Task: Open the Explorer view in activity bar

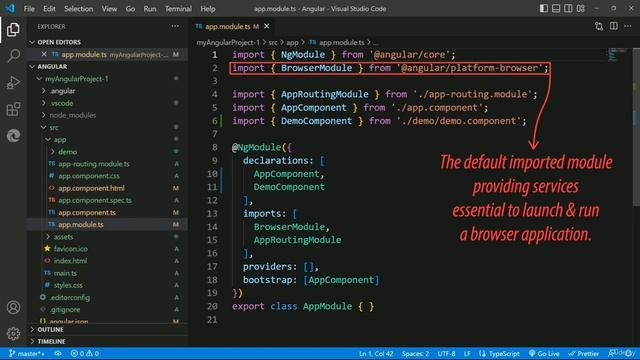Action: click(13, 30)
